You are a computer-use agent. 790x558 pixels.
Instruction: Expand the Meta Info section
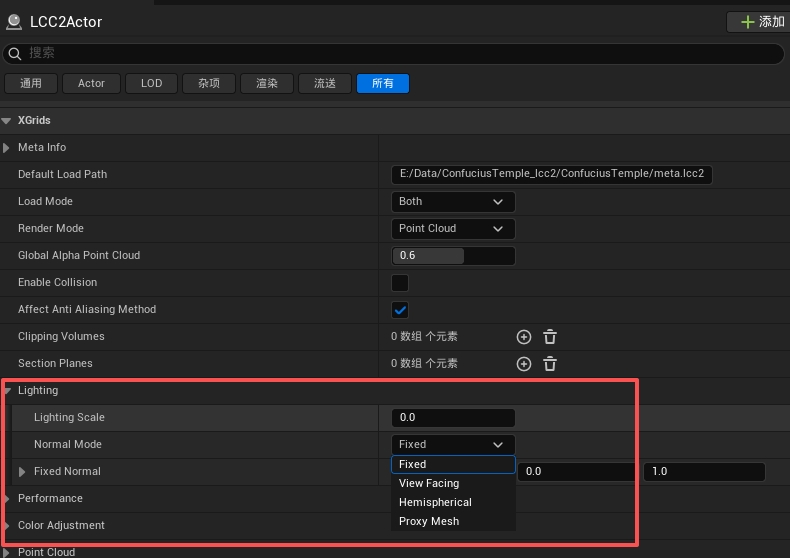(x=6, y=148)
